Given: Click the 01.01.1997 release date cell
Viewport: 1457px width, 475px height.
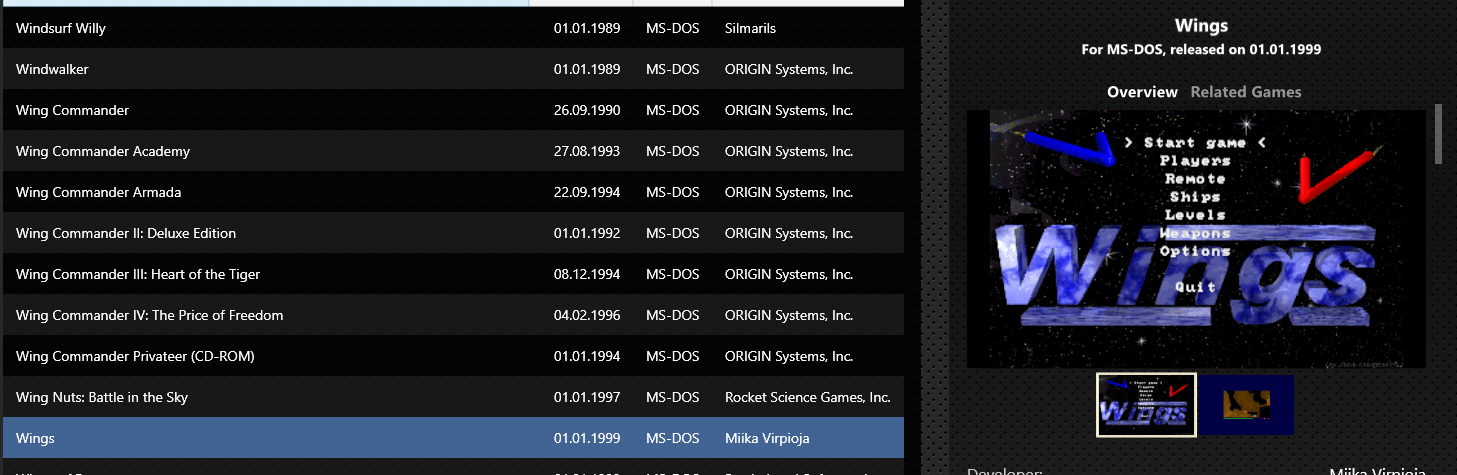Looking at the screenshot, I should (587, 397).
